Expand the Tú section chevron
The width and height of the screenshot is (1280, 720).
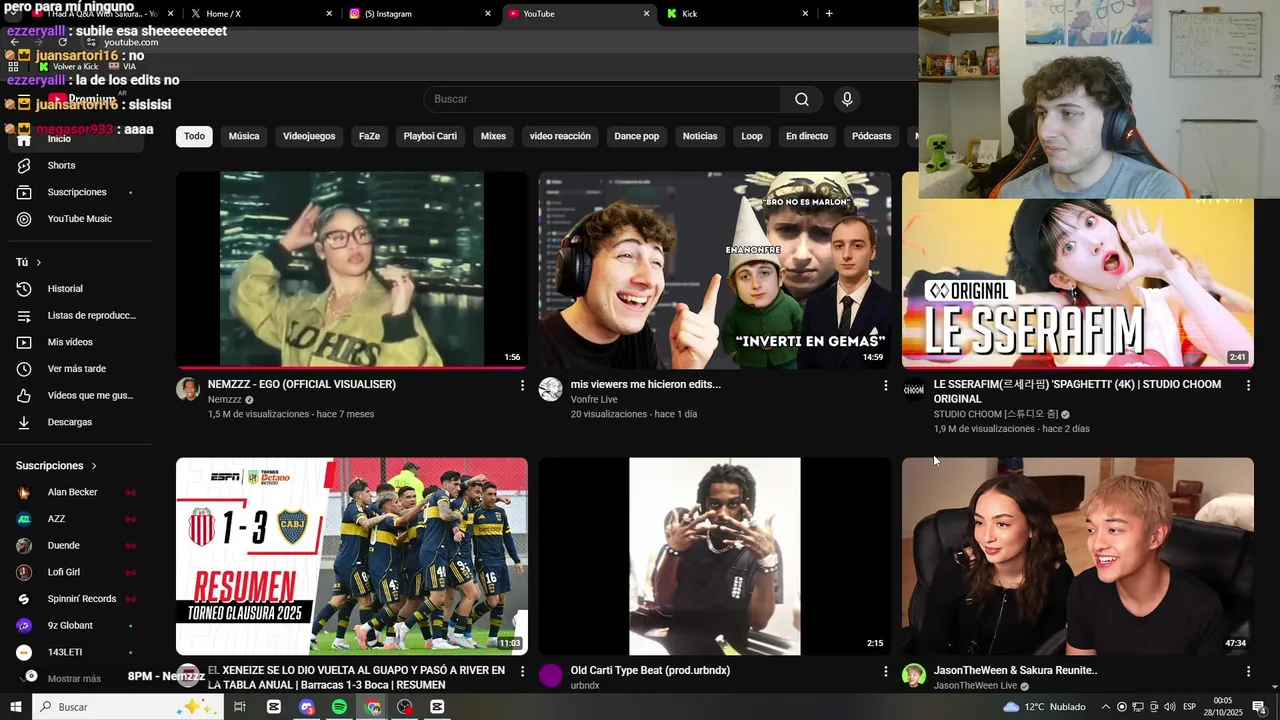[x=39, y=262]
